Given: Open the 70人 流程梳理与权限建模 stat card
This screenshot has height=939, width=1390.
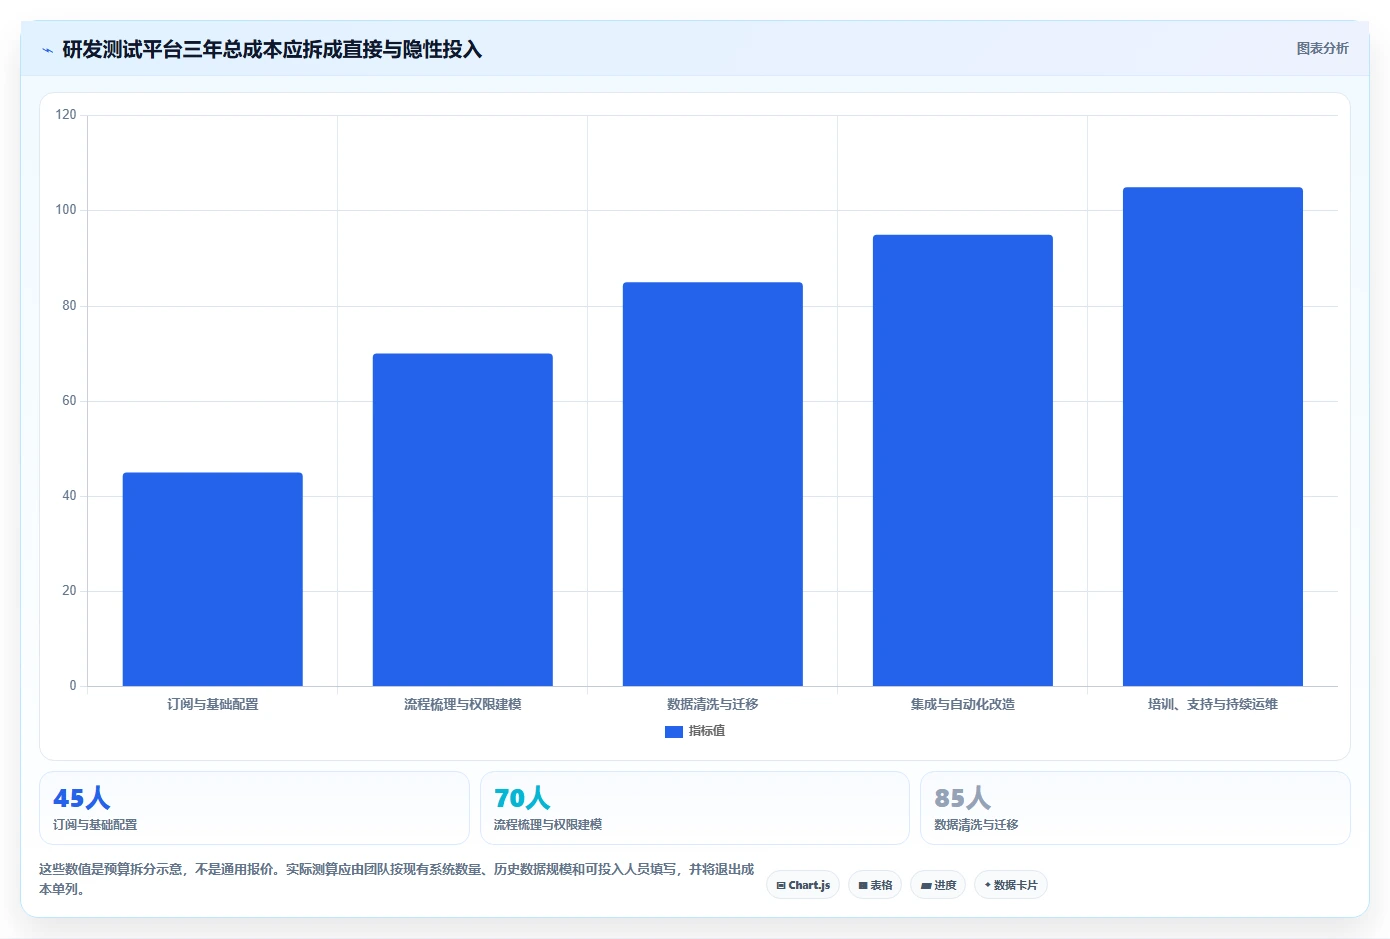Looking at the screenshot, I should pyautogui.click(x=695, y=808).
